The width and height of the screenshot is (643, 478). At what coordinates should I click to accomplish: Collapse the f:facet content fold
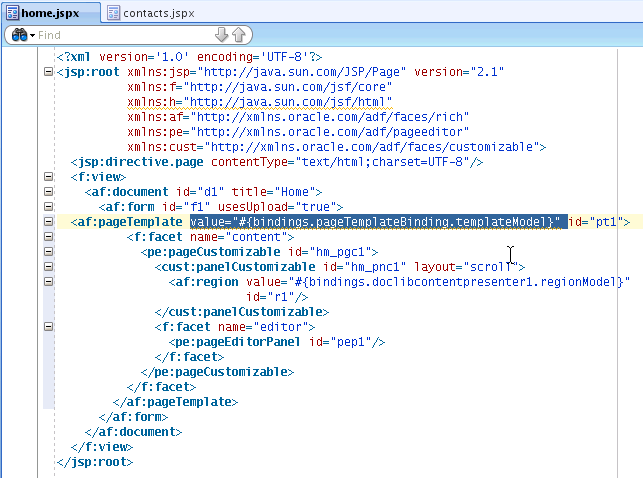tap(48, 237)
